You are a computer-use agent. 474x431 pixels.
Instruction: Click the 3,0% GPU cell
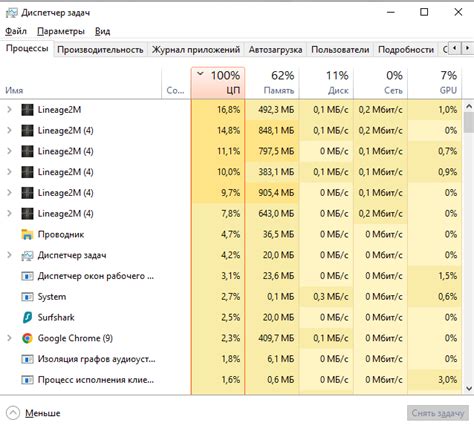[x=435, y=380]
